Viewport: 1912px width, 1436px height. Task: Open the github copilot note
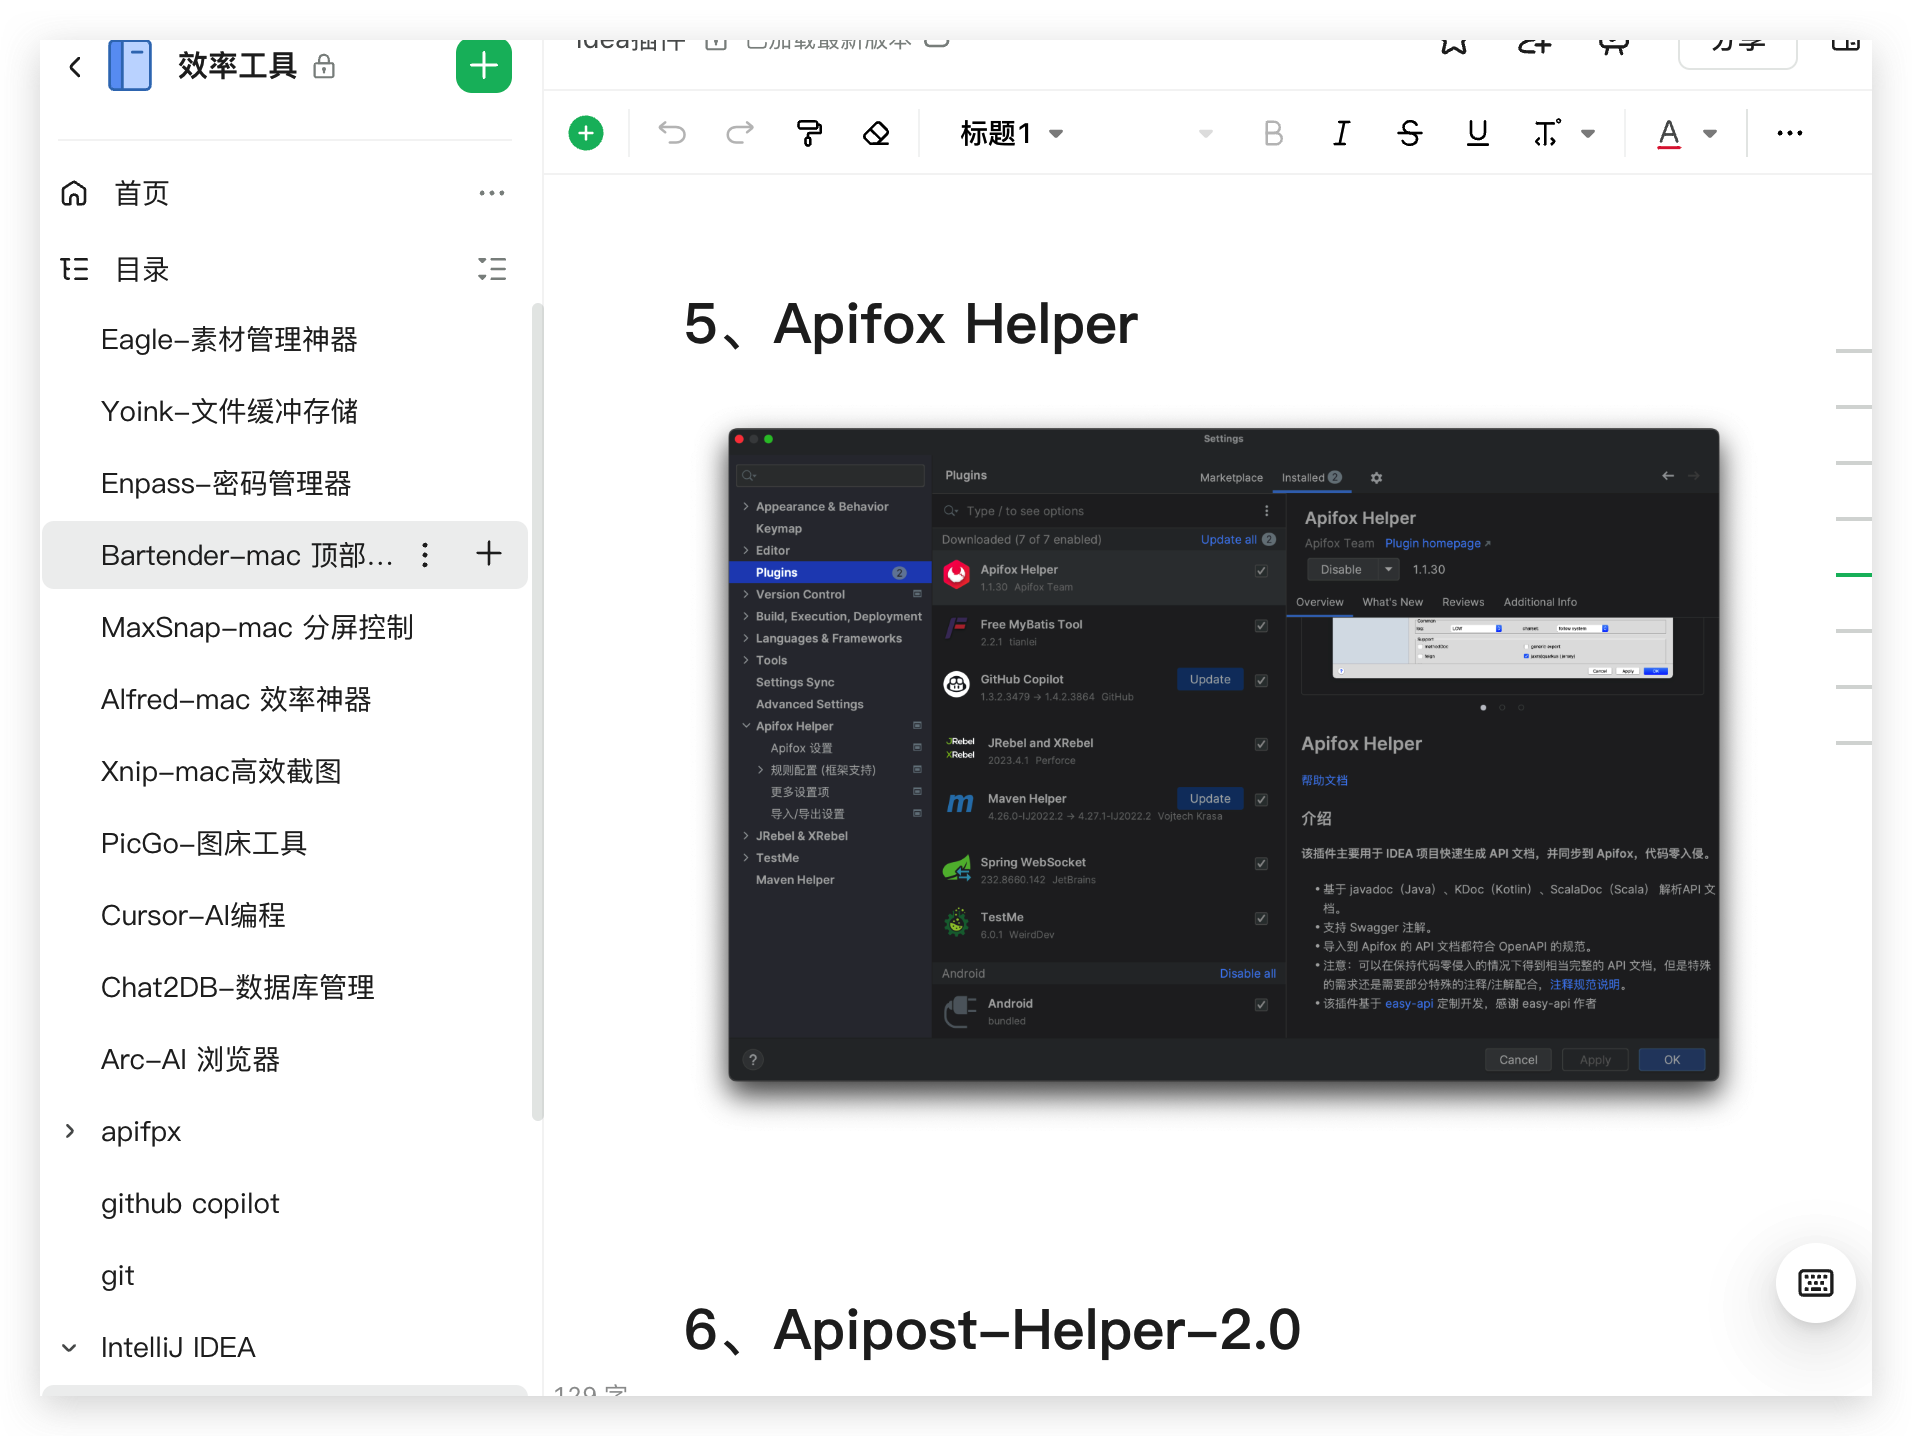pyautogui.click(x=190, y=1203)
